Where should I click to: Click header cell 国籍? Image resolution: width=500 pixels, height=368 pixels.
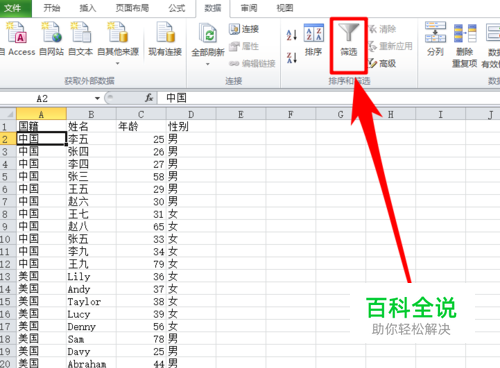click(41, 126)
